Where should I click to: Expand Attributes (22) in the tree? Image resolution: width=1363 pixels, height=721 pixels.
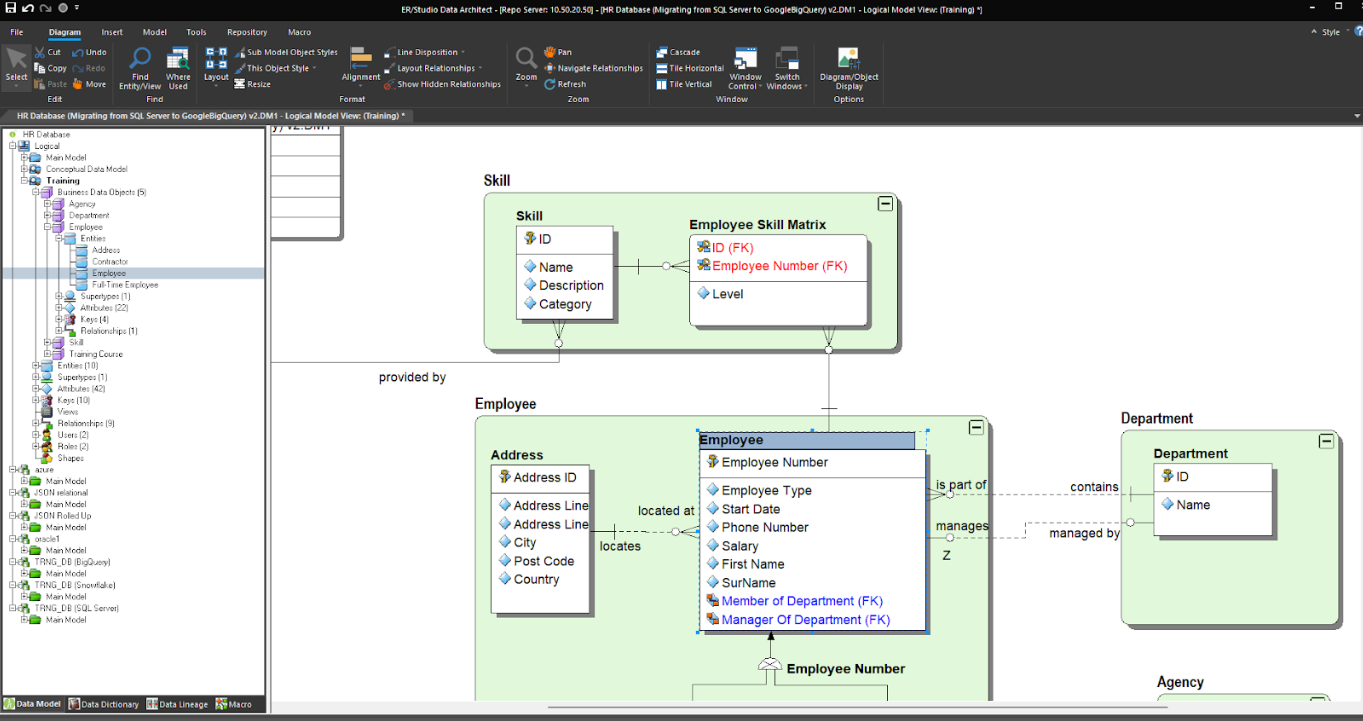pos(58,308)
